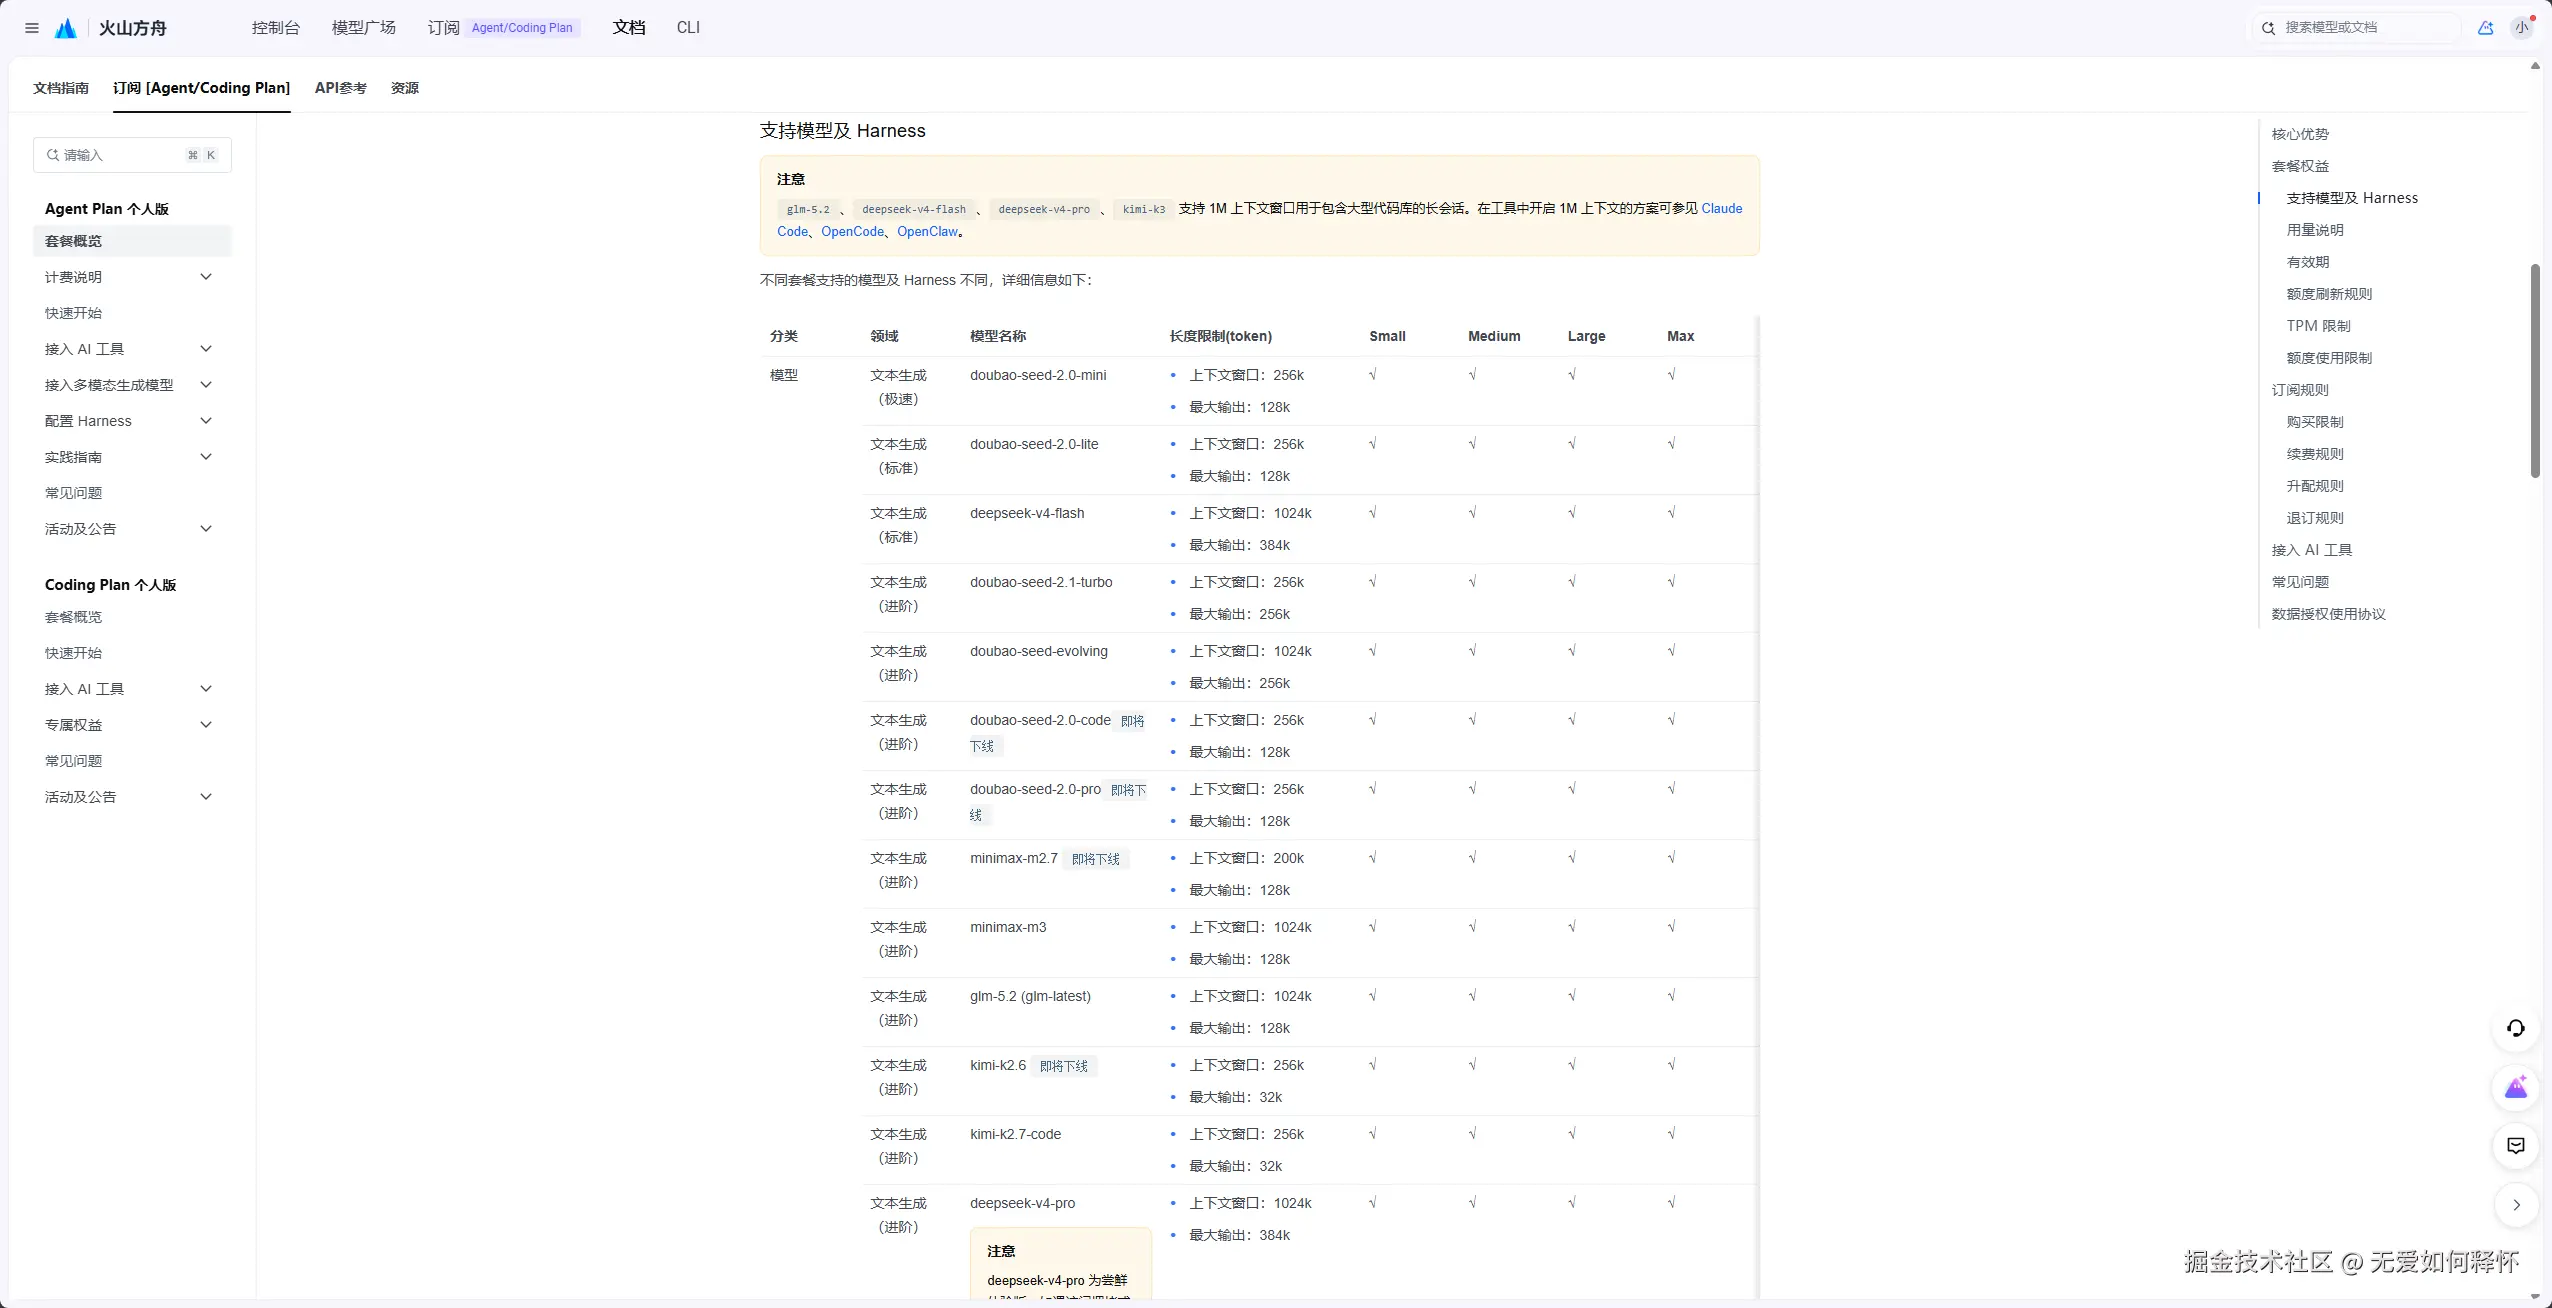Screen dimensions: 2552x1308
Task: Expand the 配置 Harness sidebar section
Action: (x=206, y=421)
